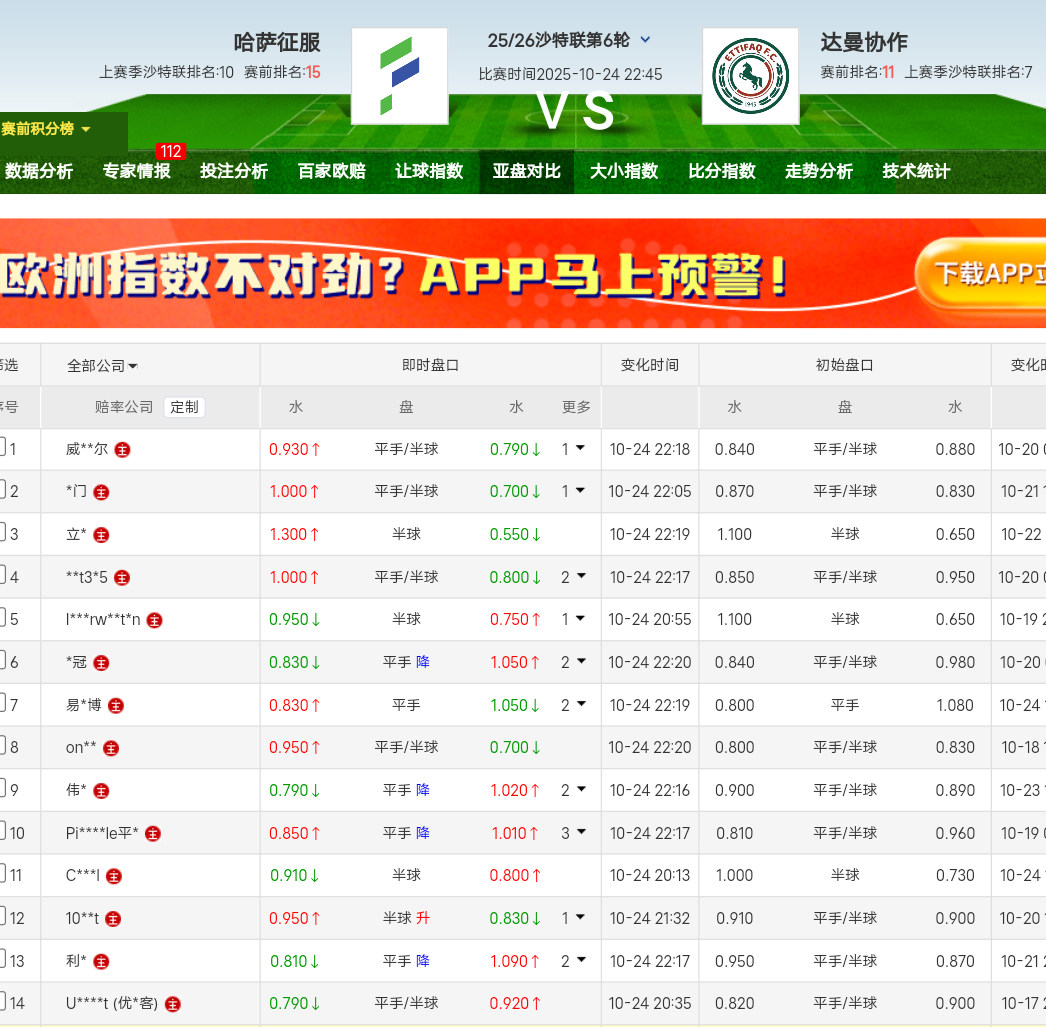
Task: Click the 下载APP button on banner
Action: (985, 273)
